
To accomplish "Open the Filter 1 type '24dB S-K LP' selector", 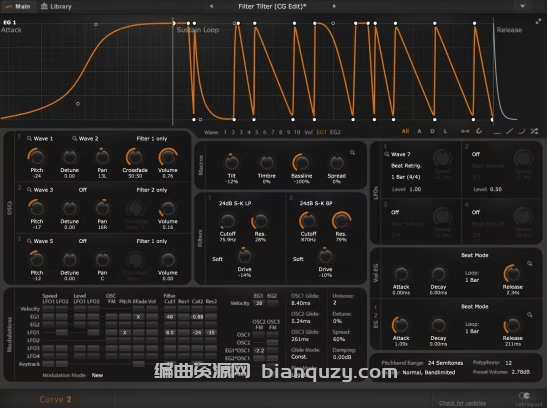I will coord(235,203).
